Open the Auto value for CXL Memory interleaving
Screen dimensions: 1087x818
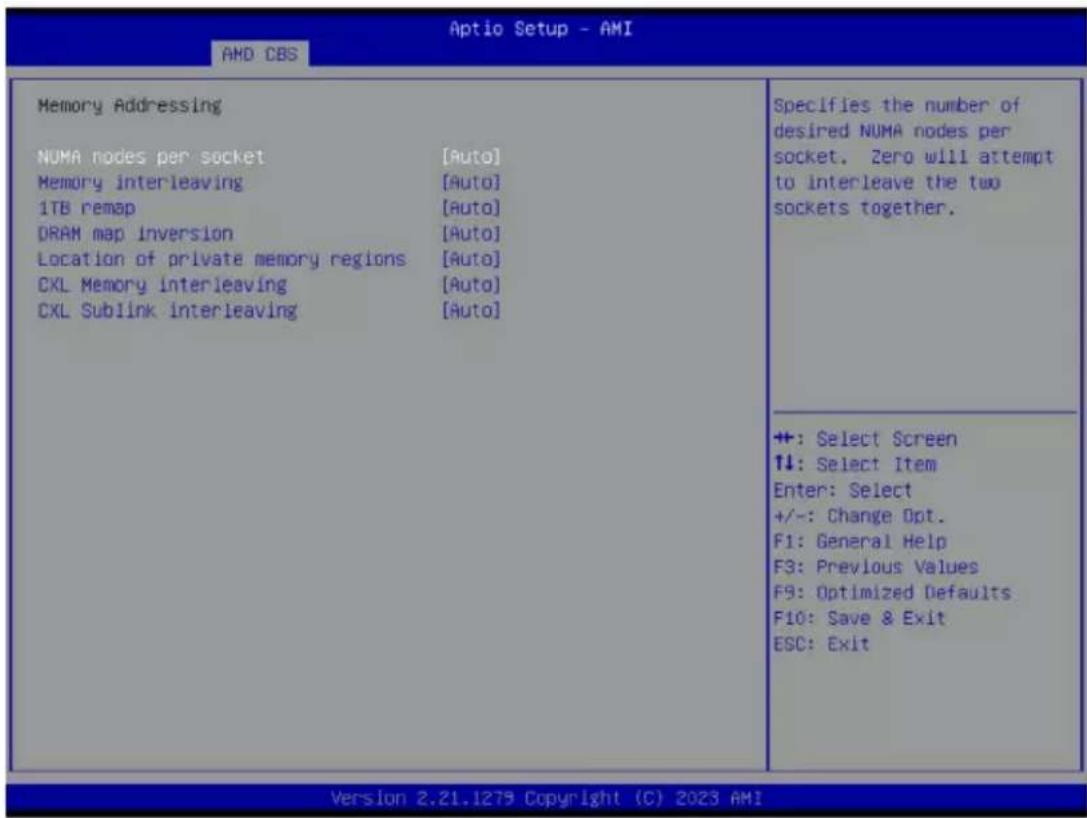tap(471, 285)
